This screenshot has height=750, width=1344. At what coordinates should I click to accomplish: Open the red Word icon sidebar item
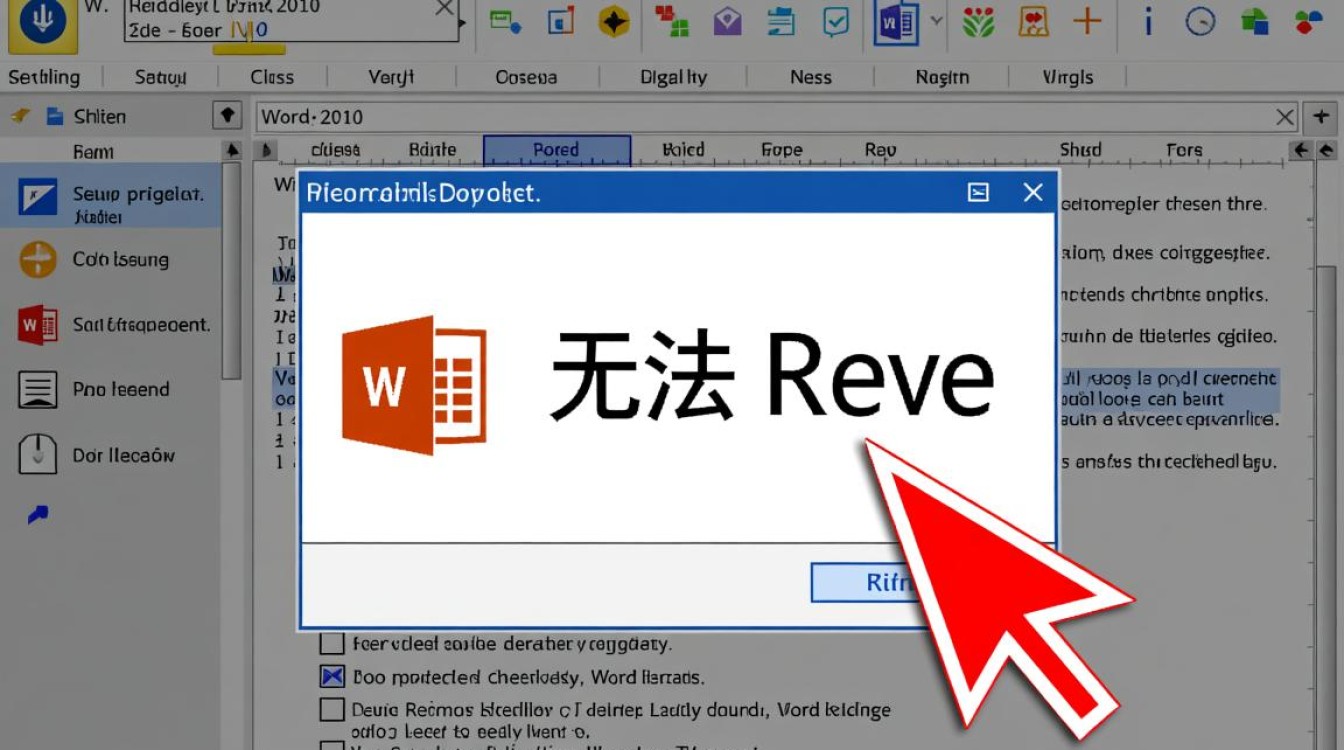pos(37,325)
